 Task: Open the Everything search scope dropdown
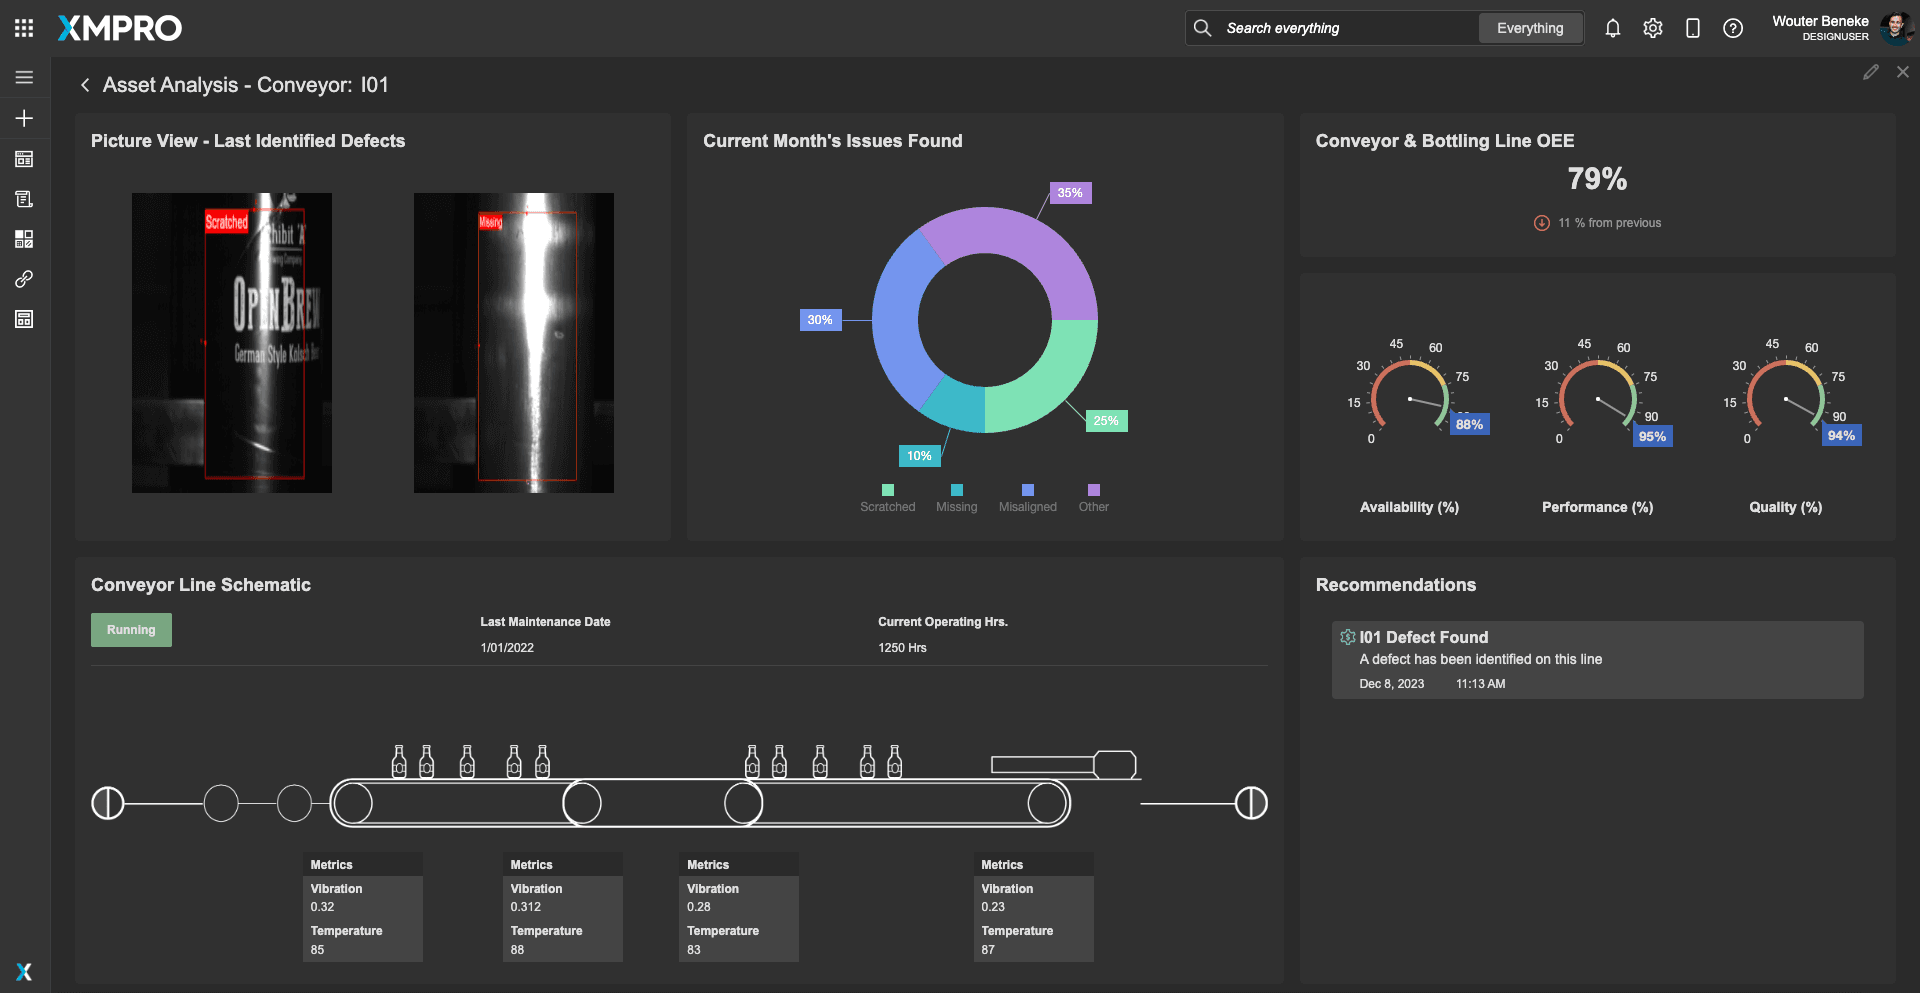pos(1529,28)
